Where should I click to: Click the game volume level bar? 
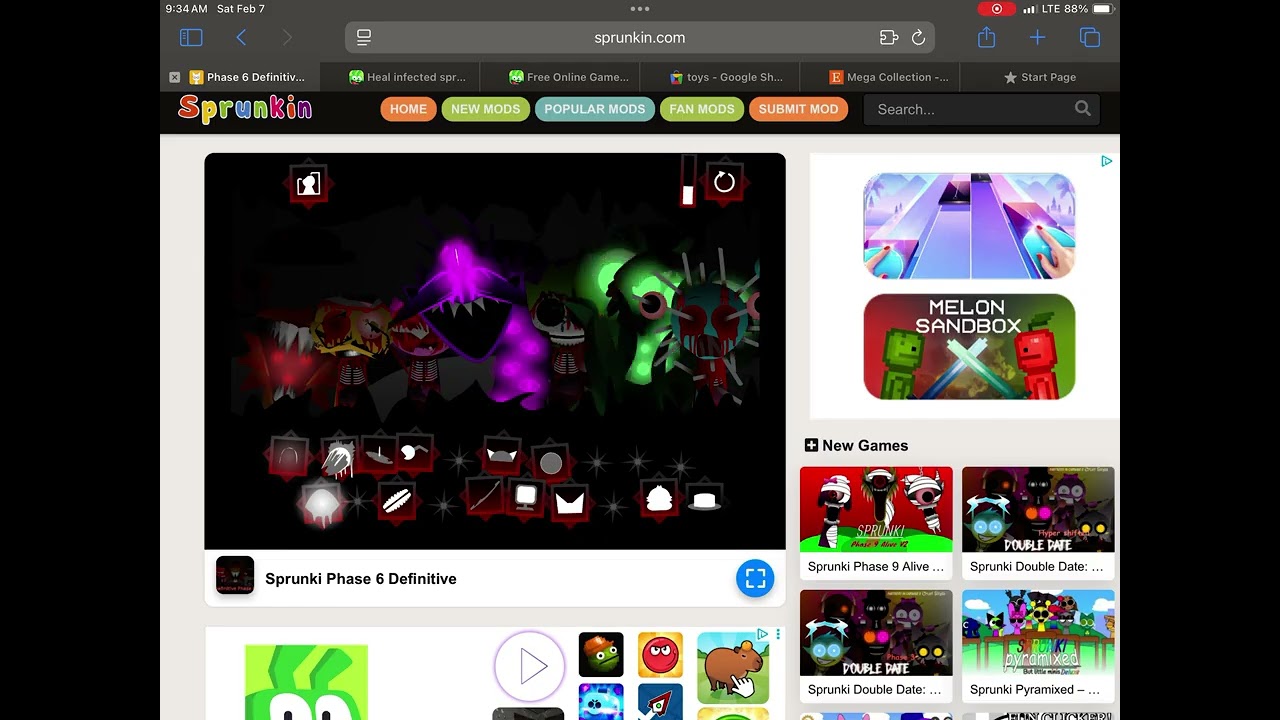click(688, 182)
